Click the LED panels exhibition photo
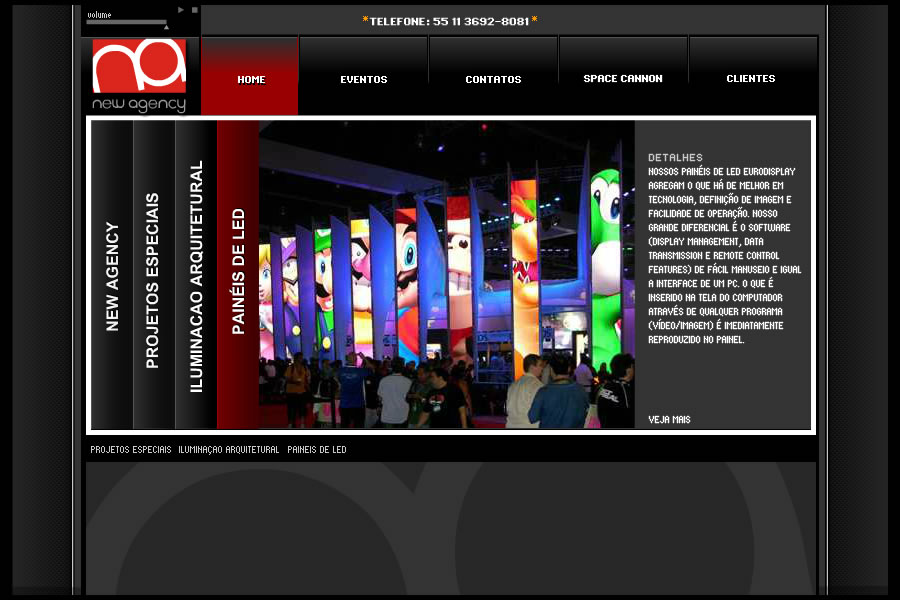This screenshot has height=600, width=900. 447,274
